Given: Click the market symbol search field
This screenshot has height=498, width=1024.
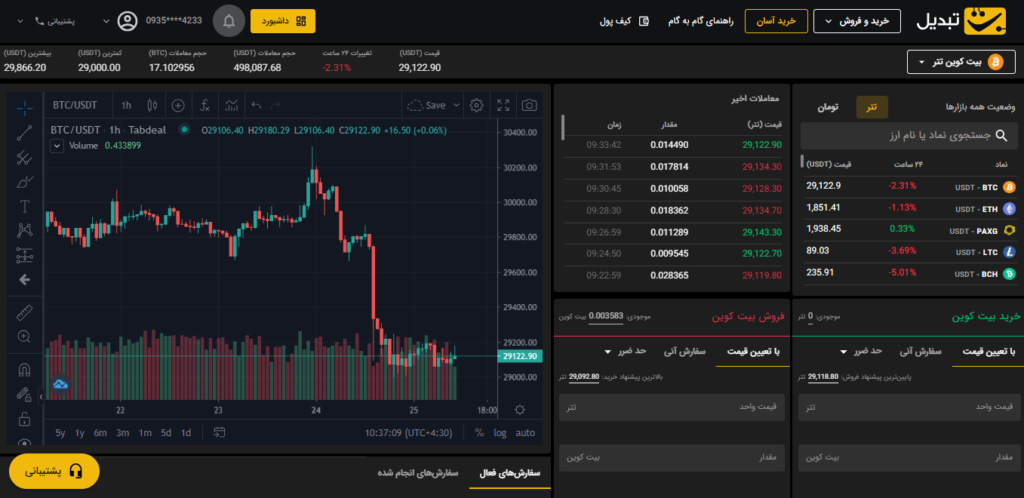Looking at the screenshot, I should pos(909,136).
